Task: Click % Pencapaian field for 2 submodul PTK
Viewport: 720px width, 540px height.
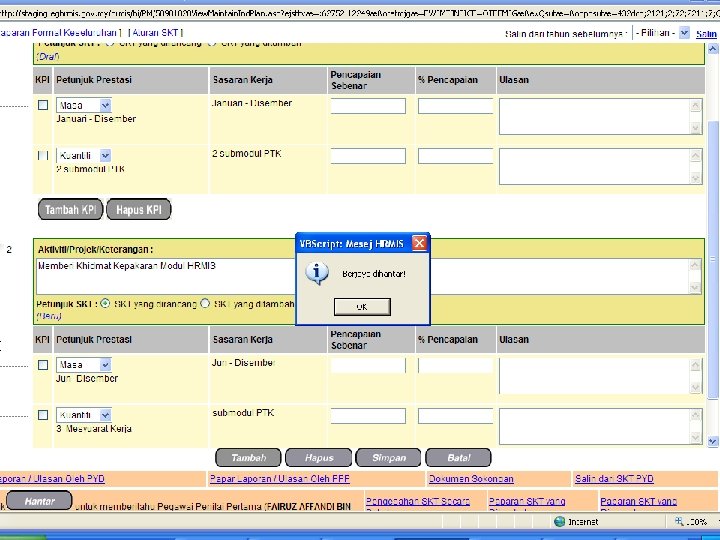Action: click(455, 156)
